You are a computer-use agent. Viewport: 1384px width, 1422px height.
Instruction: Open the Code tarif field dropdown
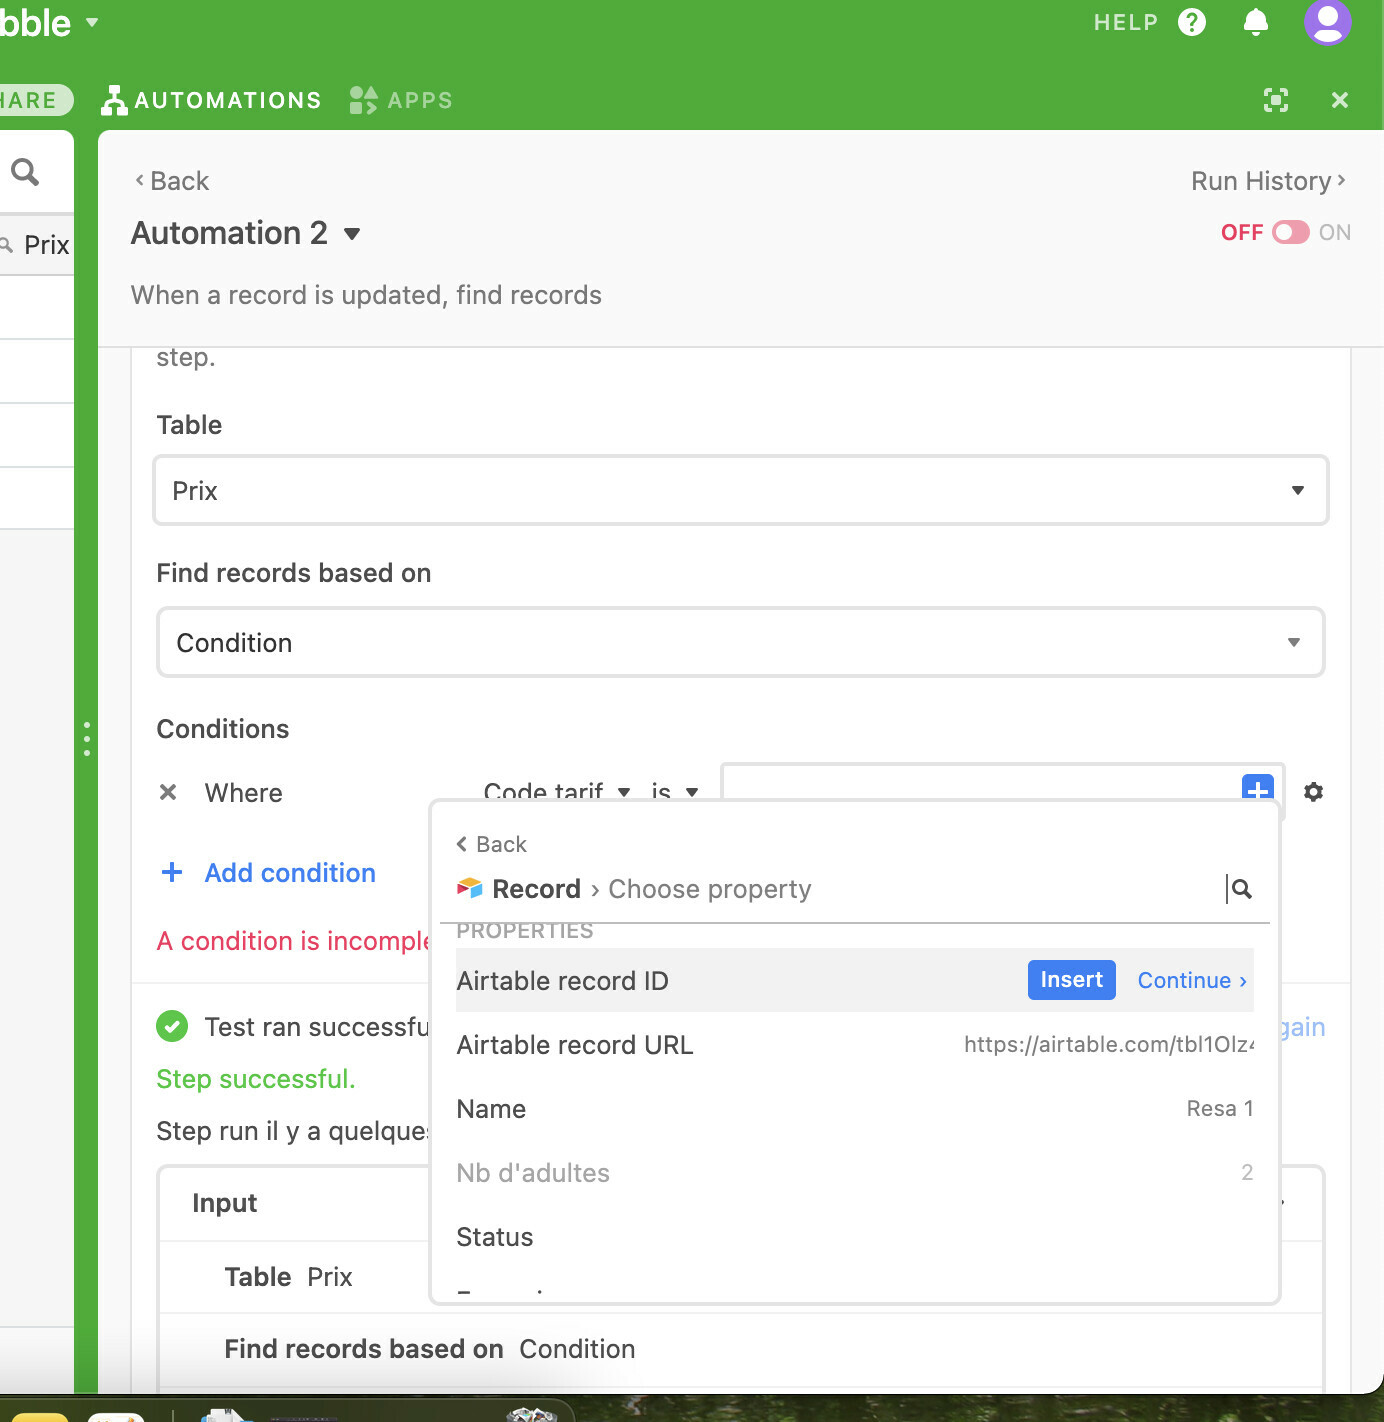[x=556, y=790]
